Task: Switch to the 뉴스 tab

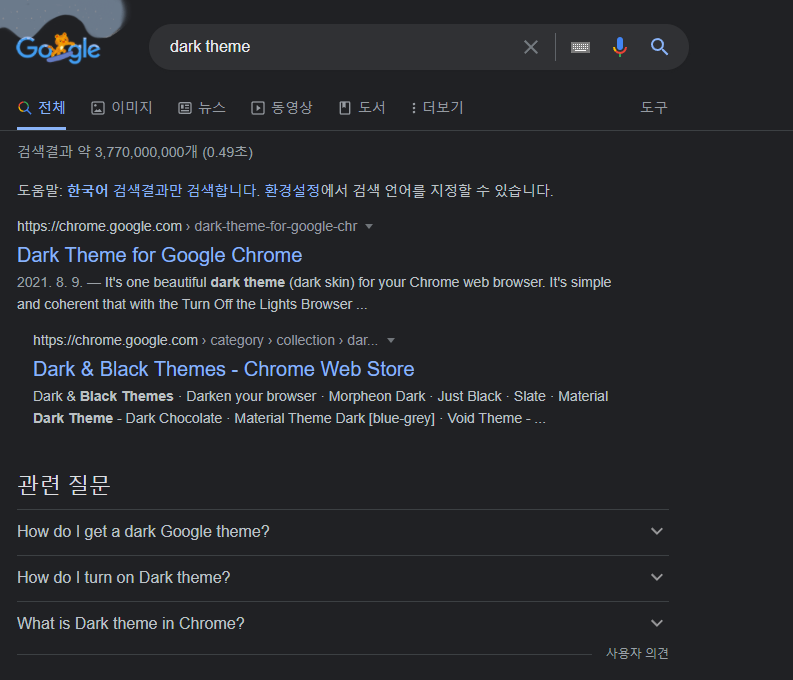Action: 202,108
